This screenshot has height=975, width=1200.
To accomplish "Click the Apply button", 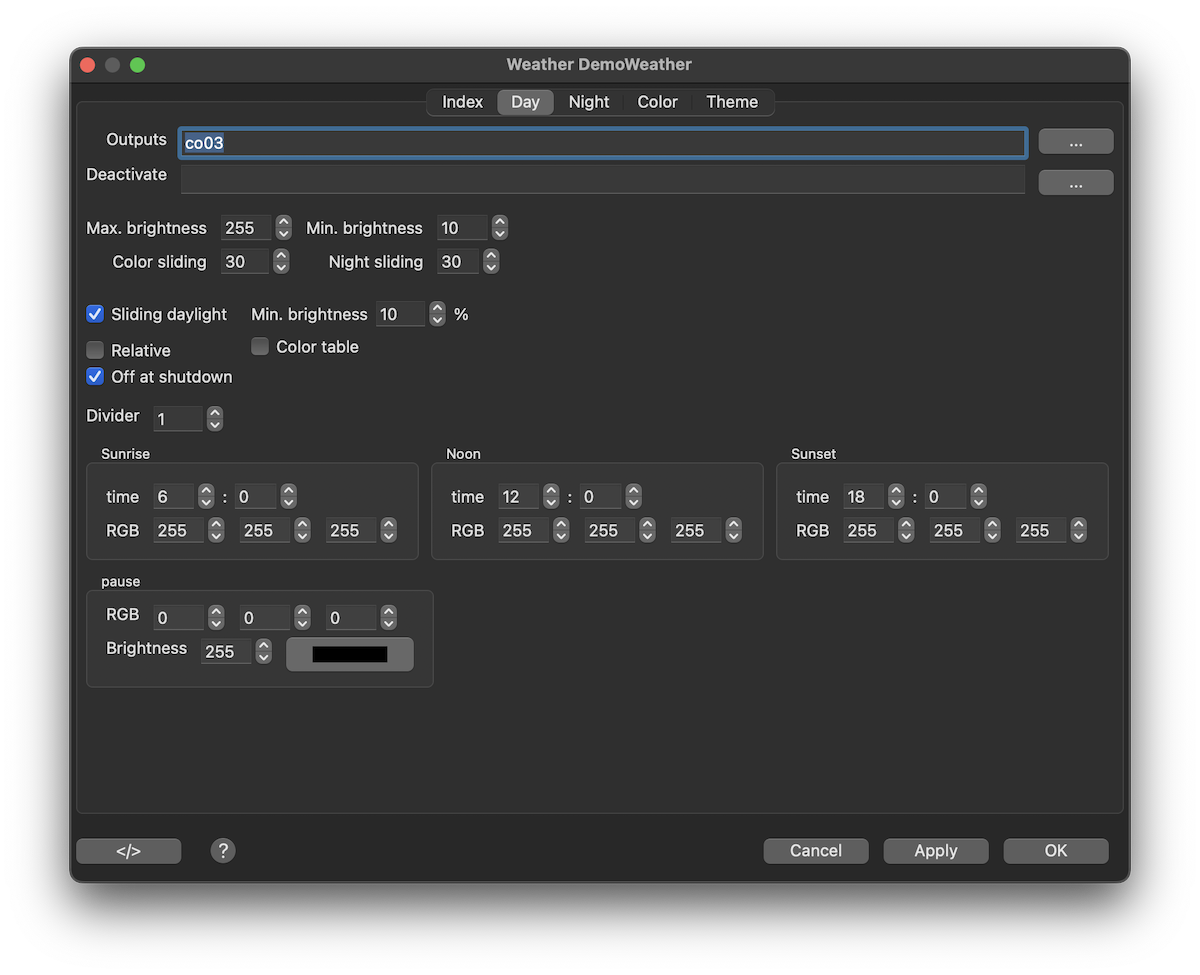I will pyautogui.click(x=935, y=851).
